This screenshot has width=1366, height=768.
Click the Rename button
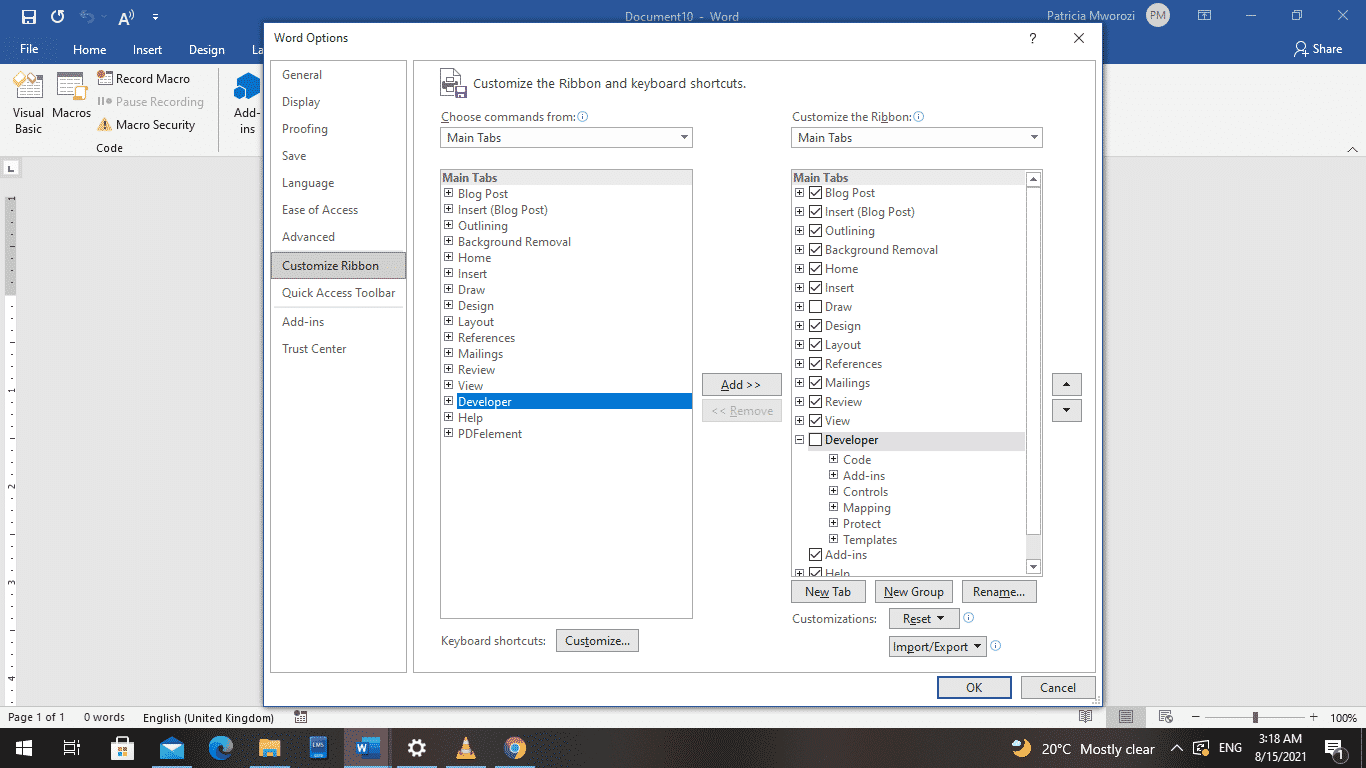pos(999,591)
